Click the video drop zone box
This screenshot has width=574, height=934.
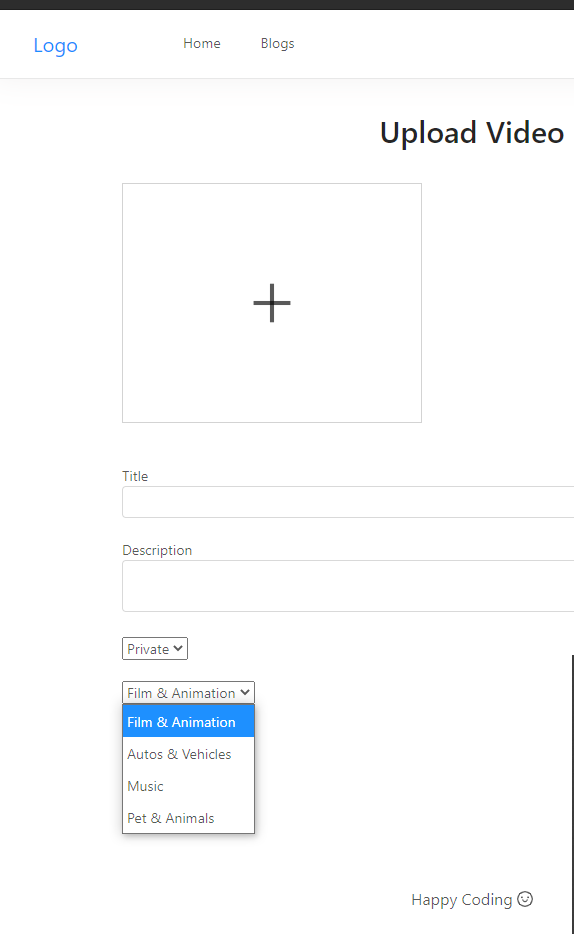tap(272, 303)
